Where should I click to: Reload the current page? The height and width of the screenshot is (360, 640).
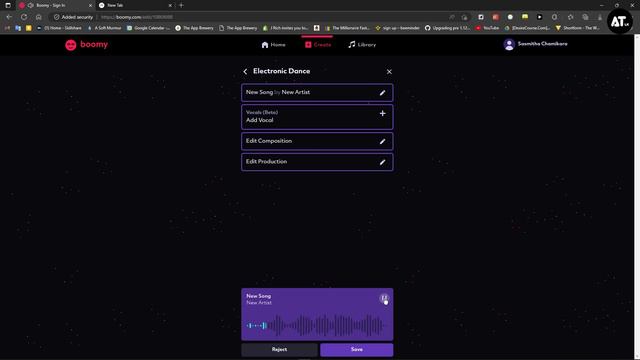tap(24, 17)
